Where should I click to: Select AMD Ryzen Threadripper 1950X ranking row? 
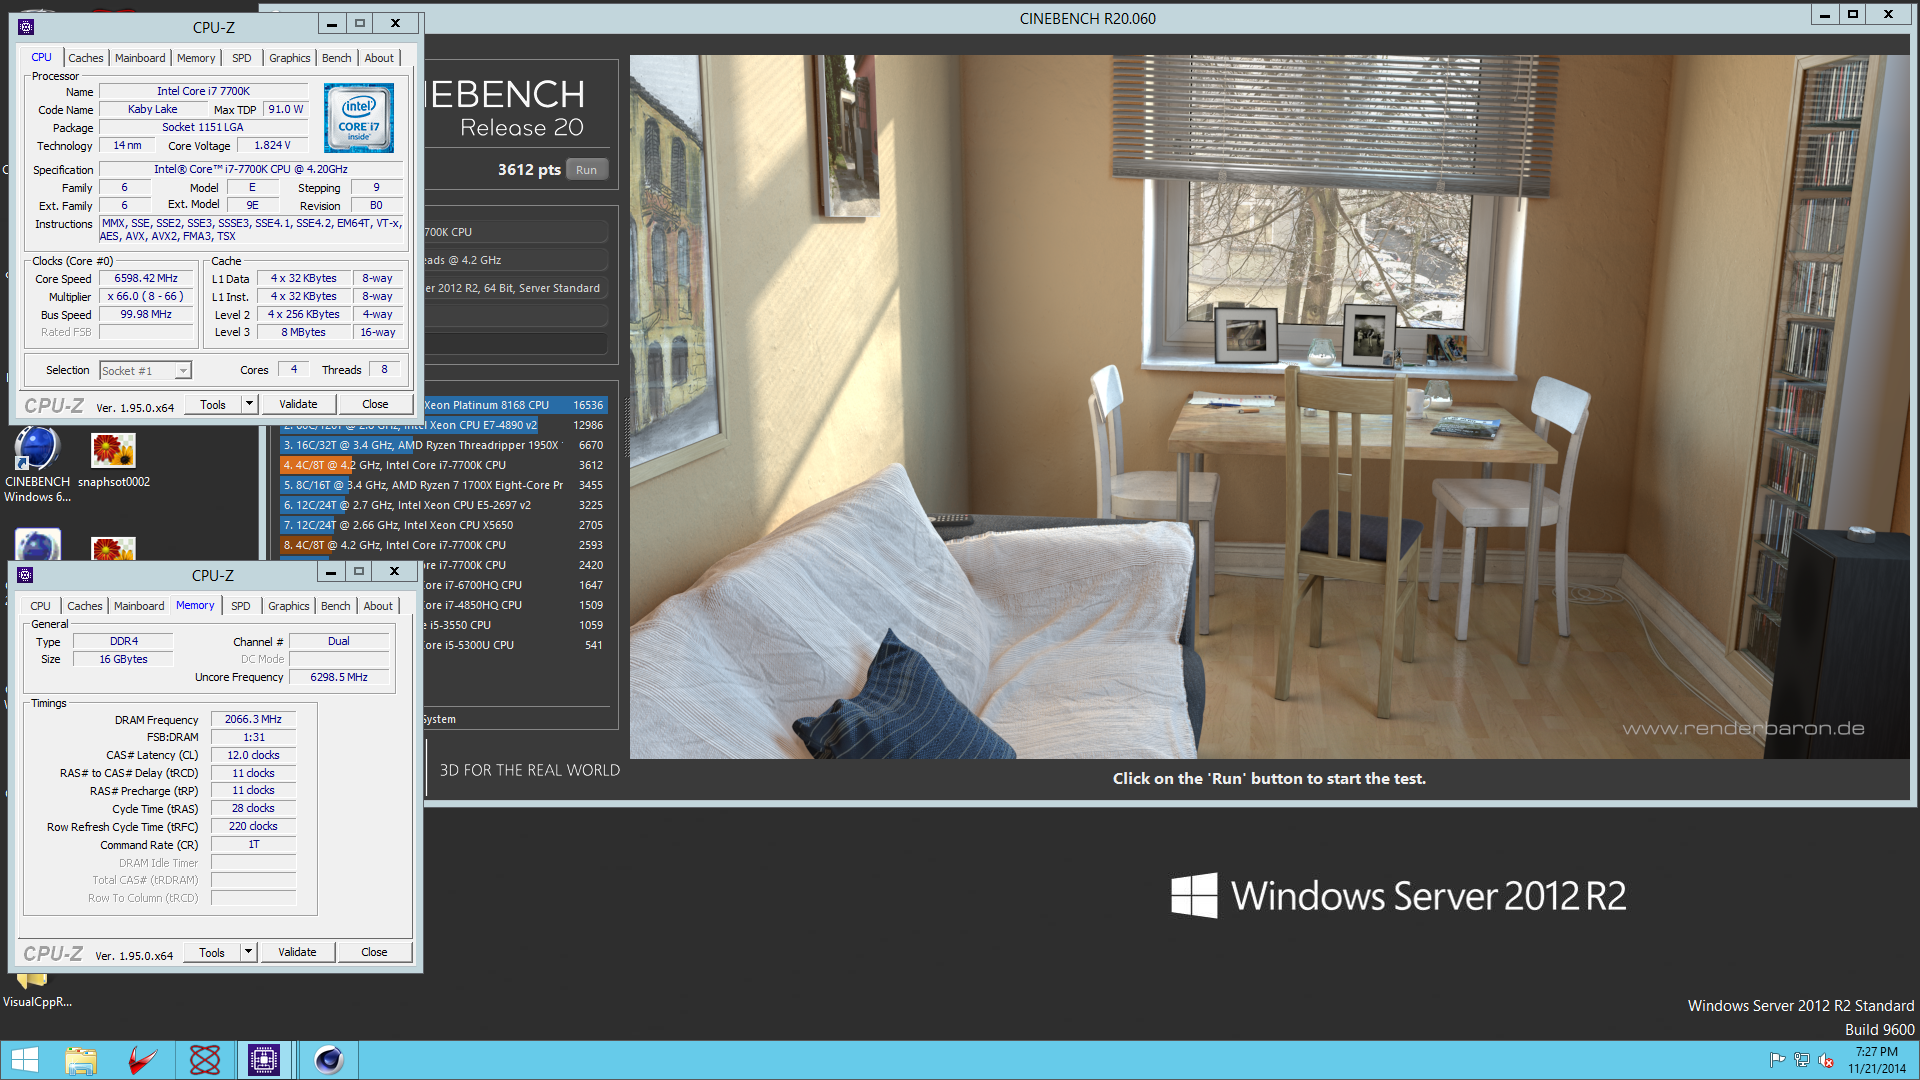tap(443, 445)
